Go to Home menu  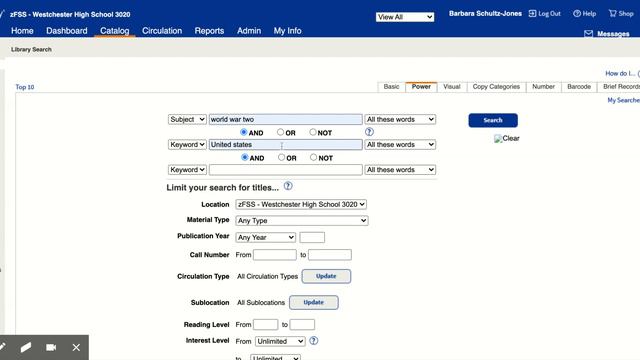[22, 31]
